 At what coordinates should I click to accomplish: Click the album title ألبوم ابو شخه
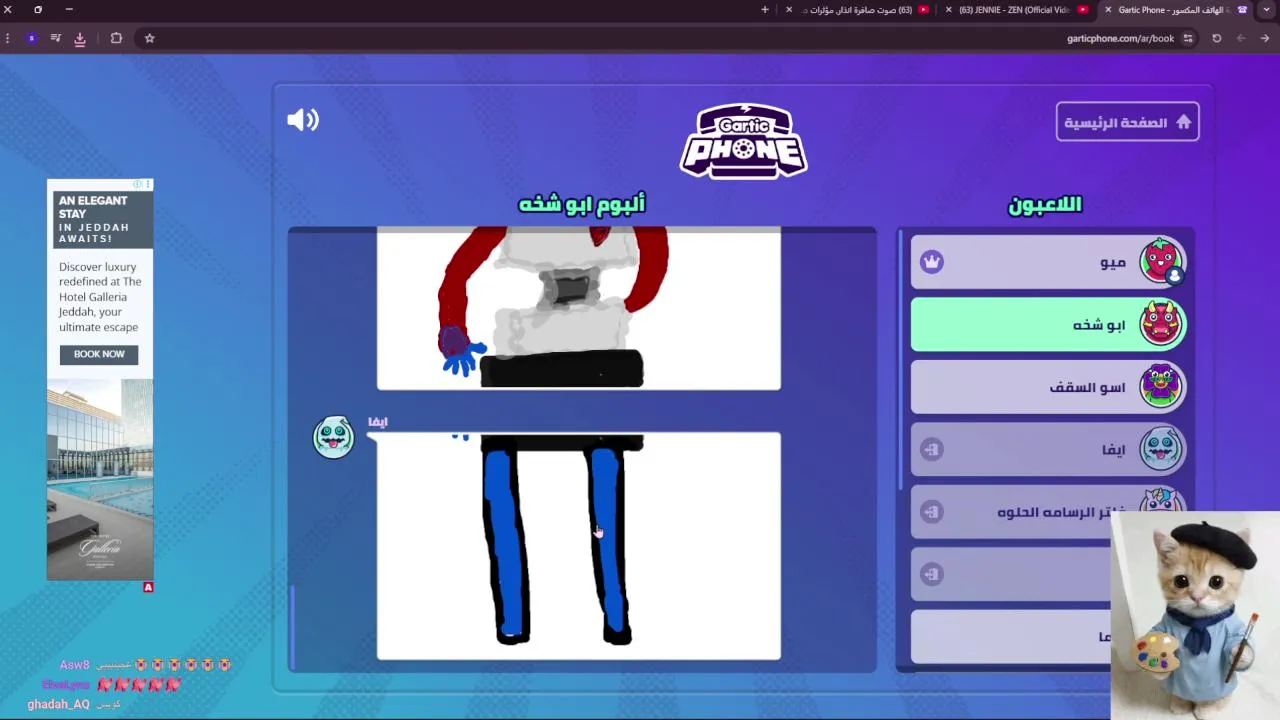pos(582,204)
